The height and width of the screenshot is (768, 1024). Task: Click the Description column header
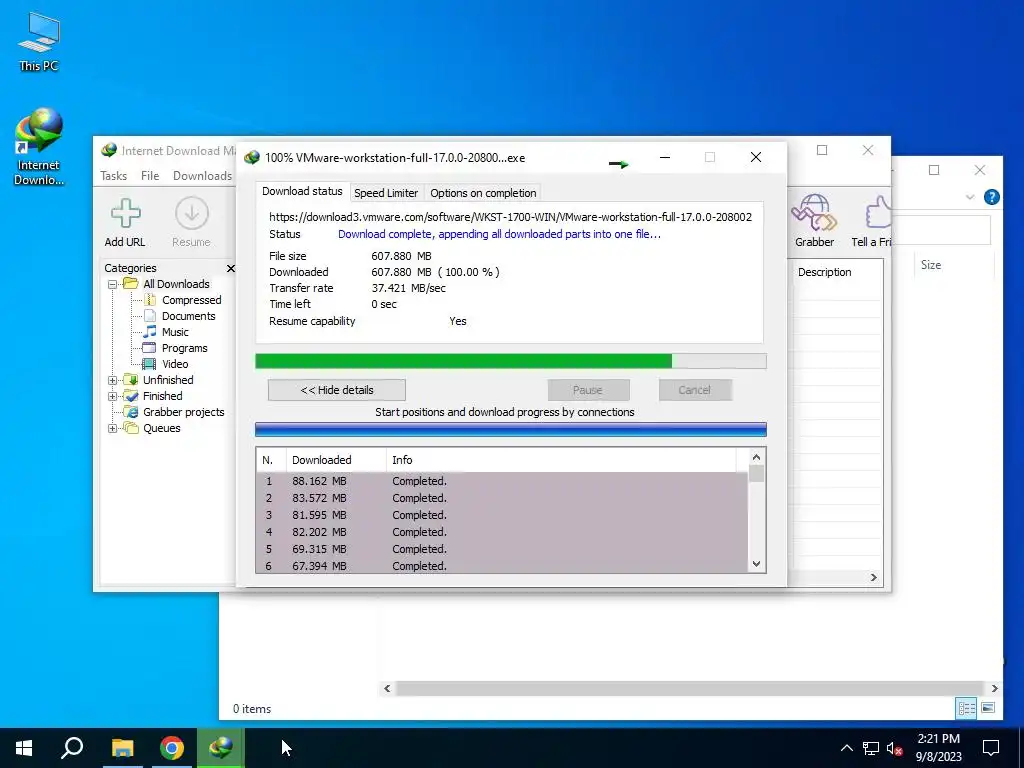825,272
